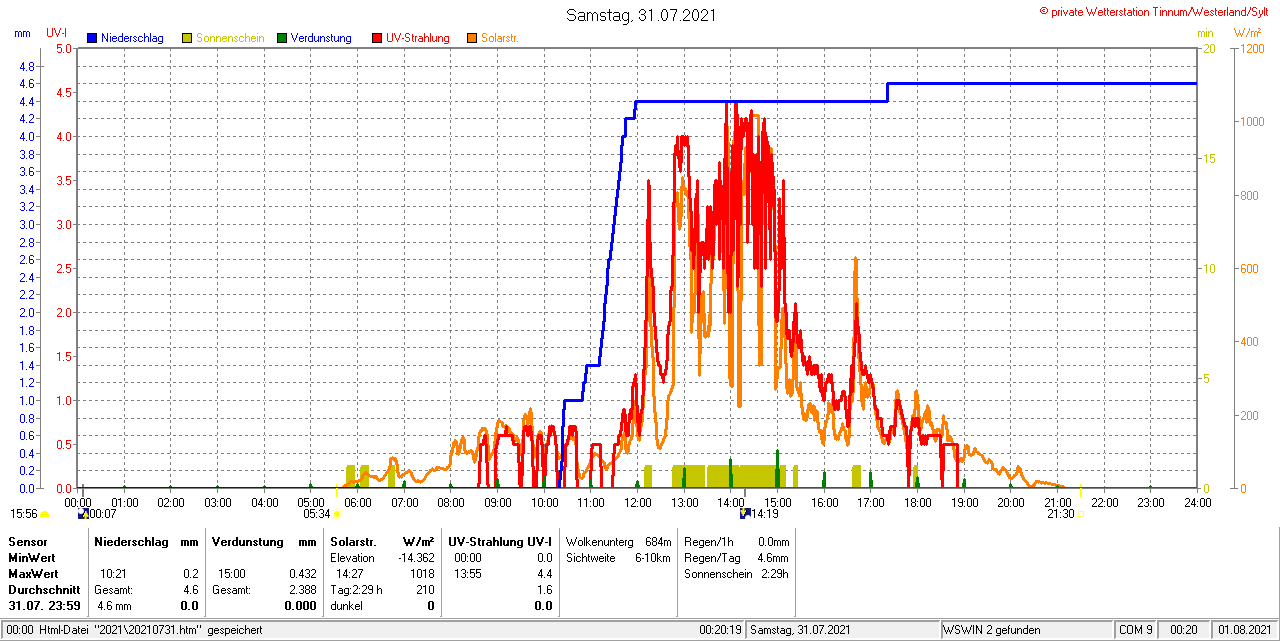Click the blue mm axis unit label

pos(22,33)
